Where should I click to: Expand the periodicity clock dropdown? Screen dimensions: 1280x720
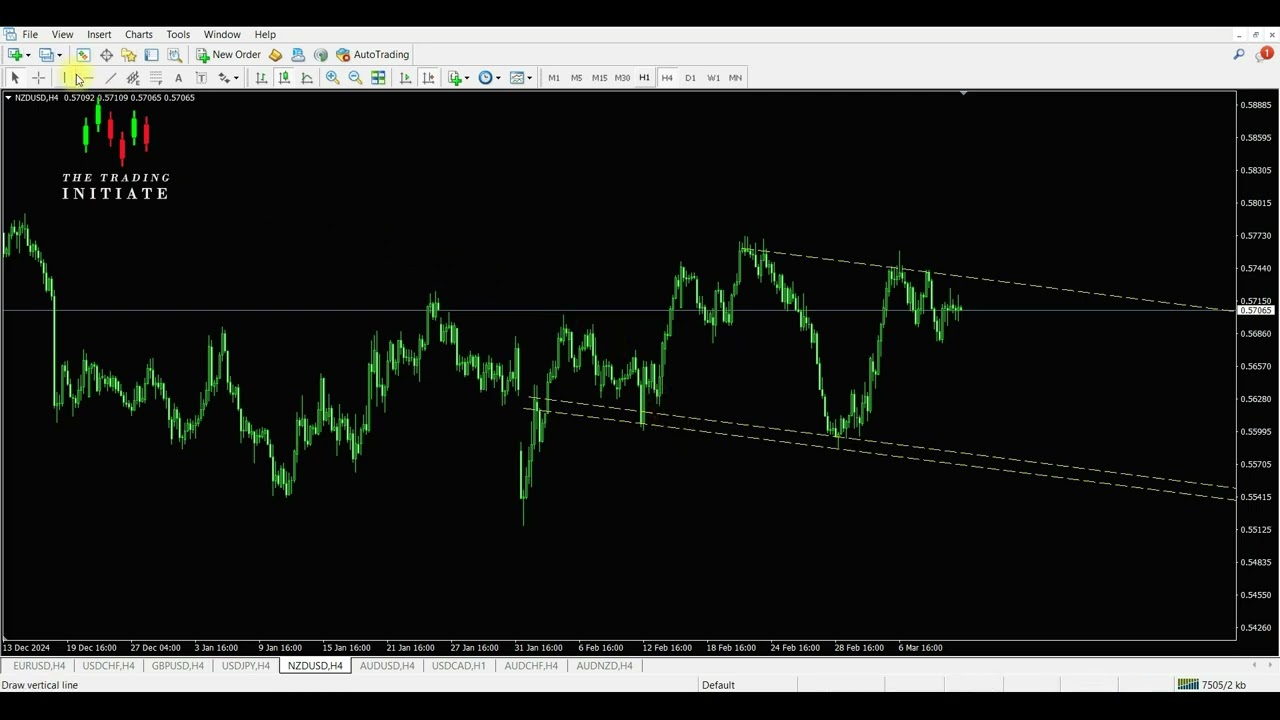coord(489,78)
